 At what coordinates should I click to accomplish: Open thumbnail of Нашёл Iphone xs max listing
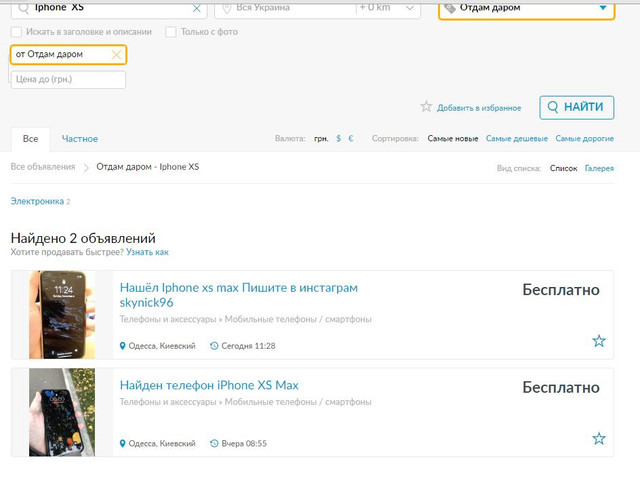point(62,315)
